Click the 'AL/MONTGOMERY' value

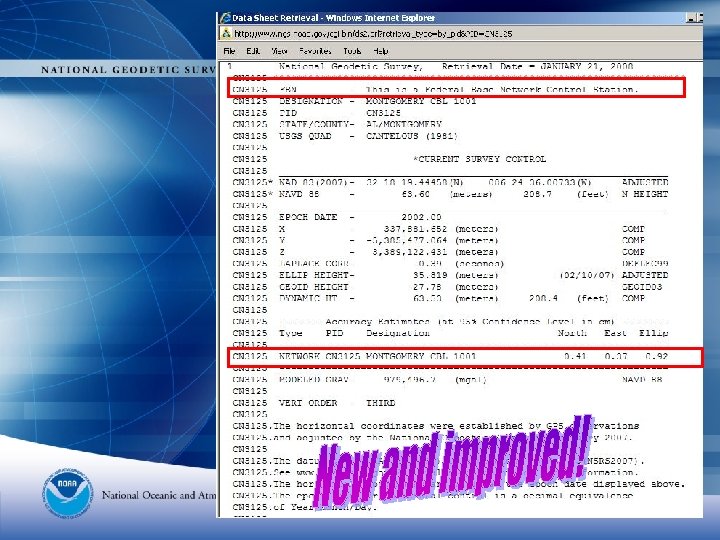404,124
